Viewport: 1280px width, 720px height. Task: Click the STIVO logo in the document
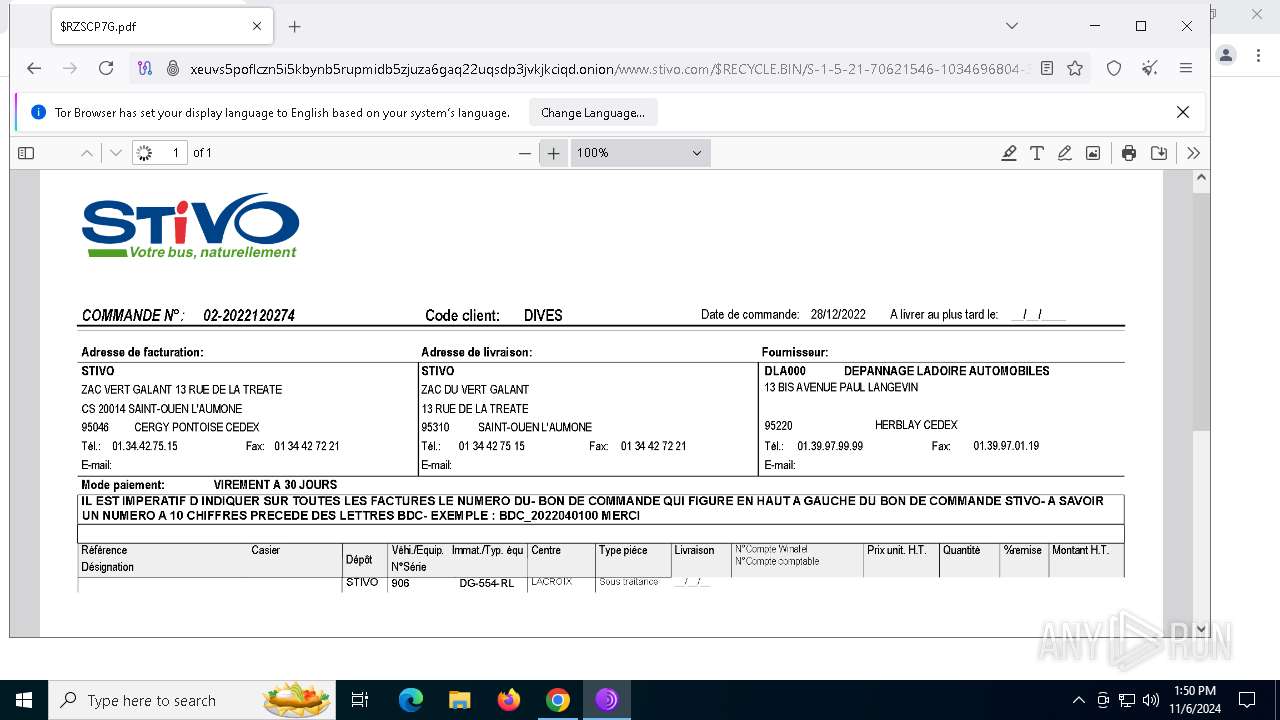point(190,226)
